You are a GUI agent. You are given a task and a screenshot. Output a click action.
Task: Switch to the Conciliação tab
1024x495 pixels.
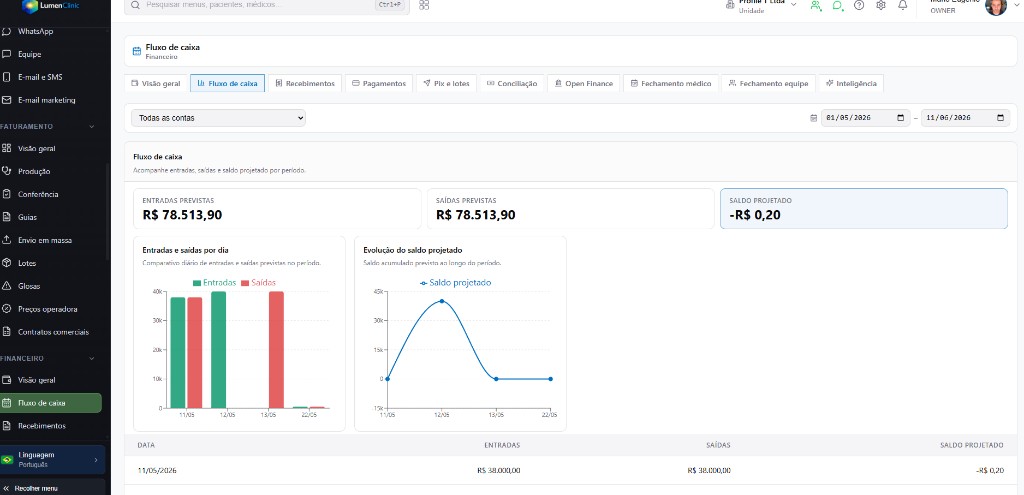point(512,84)
